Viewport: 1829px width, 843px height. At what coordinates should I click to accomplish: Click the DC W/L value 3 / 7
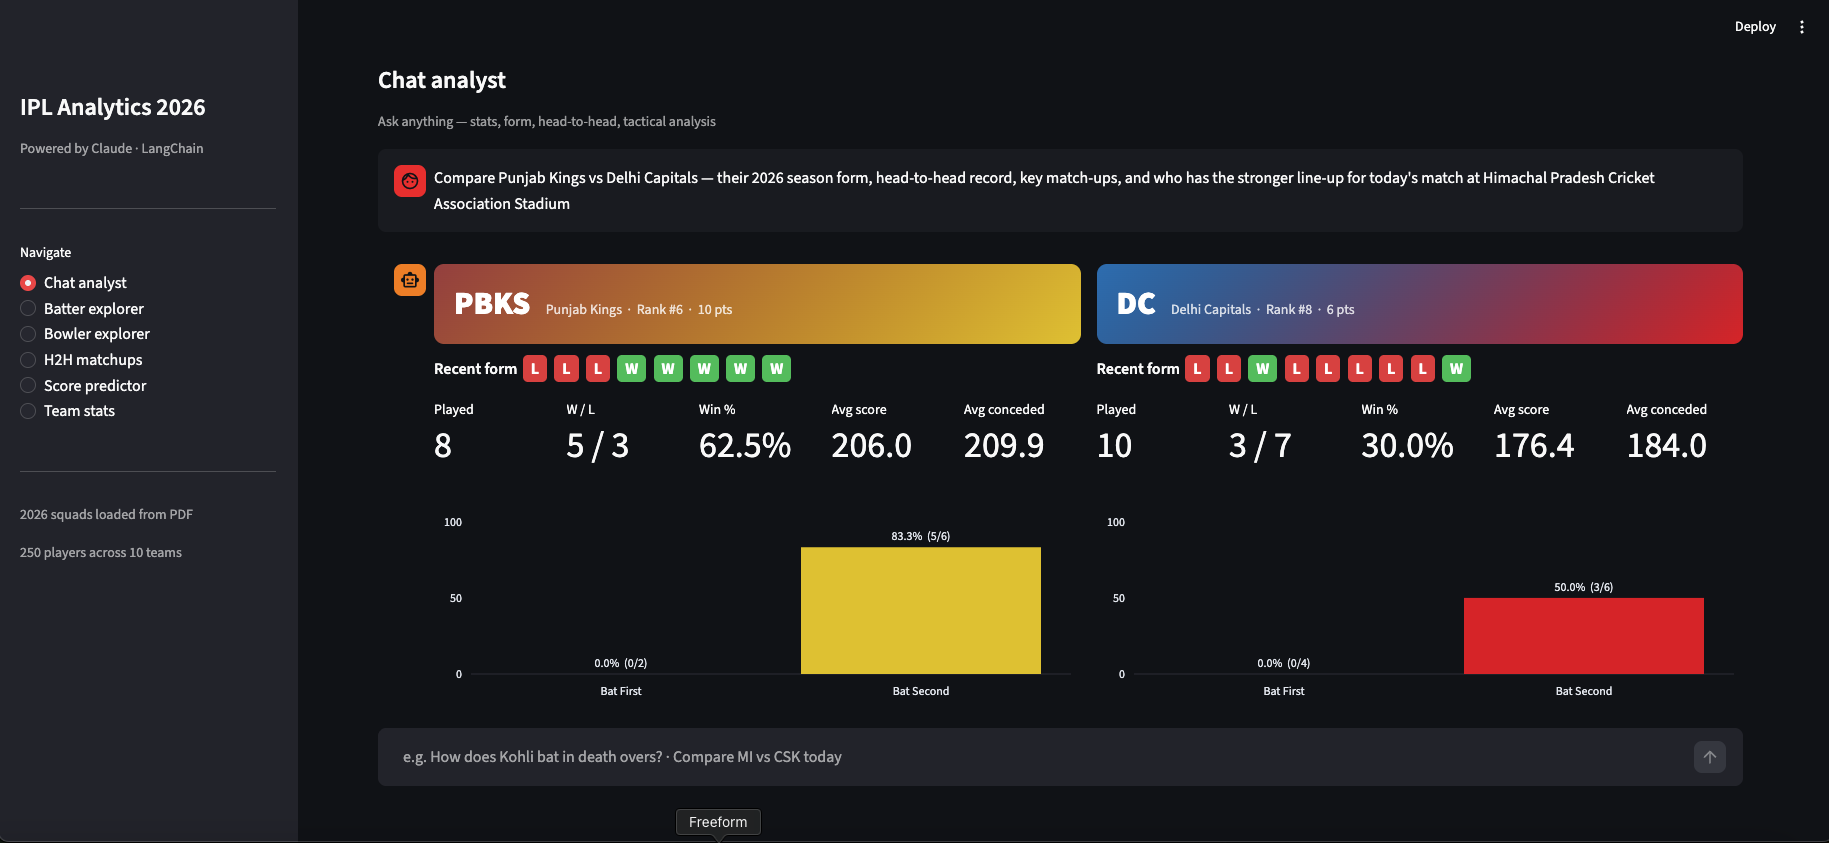(x=1260, y=446)
